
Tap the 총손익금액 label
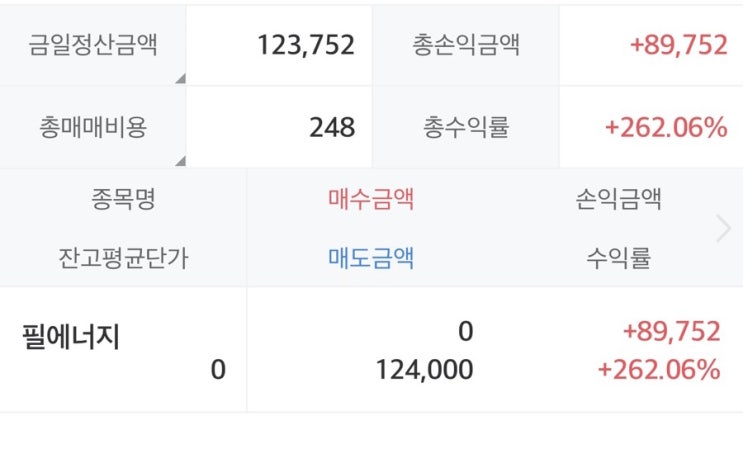coord(466,45)
